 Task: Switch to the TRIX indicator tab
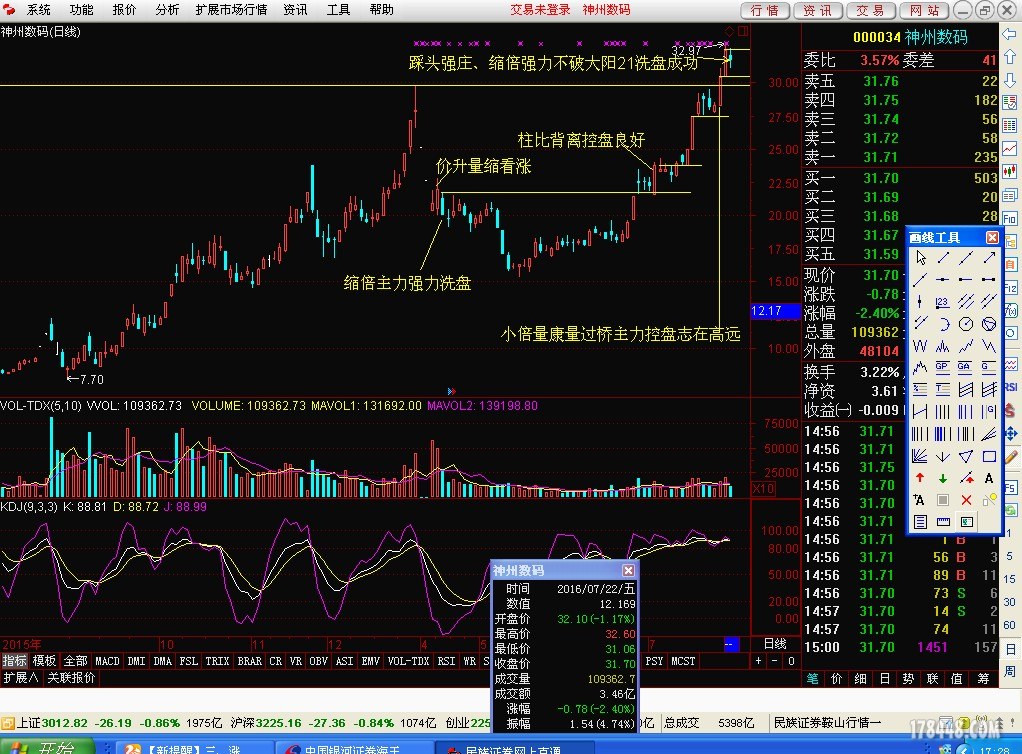point(217,661)
